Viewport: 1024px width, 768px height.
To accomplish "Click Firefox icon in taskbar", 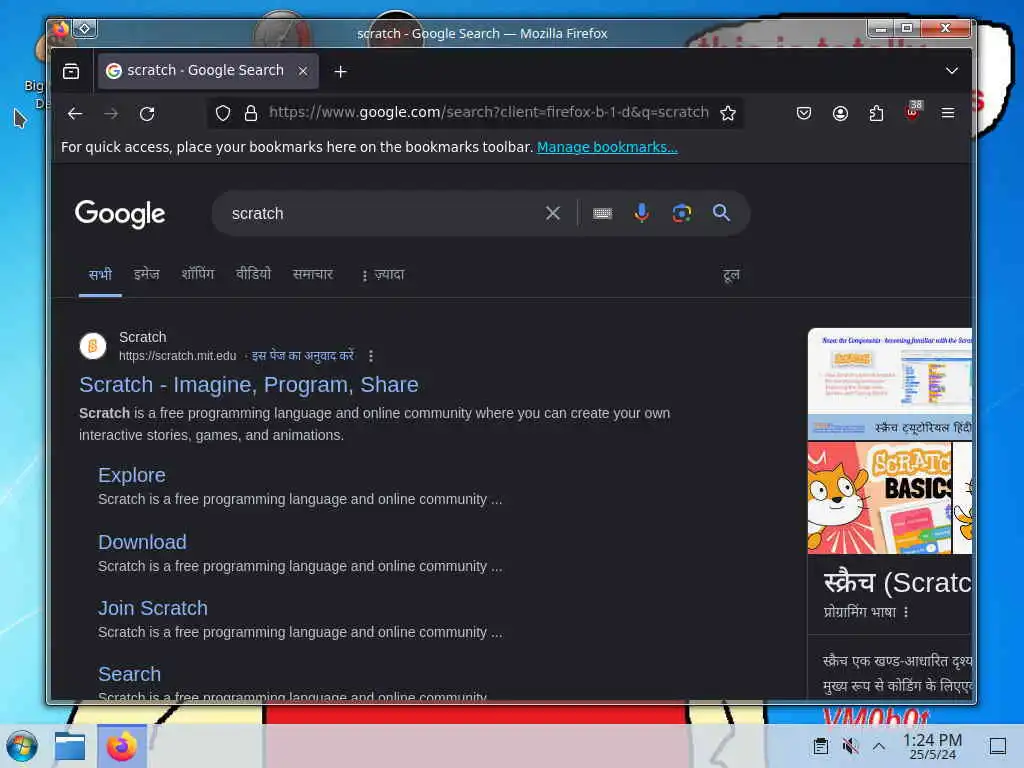I will [x=122, y=746].
